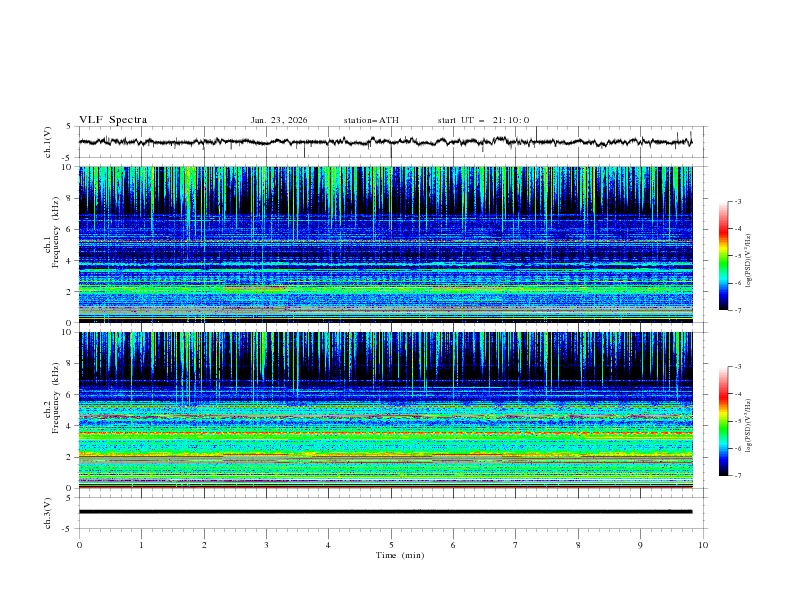Click time axis tick label '7'
This screenshot has width=792, height=612.
tap(516, 545)
